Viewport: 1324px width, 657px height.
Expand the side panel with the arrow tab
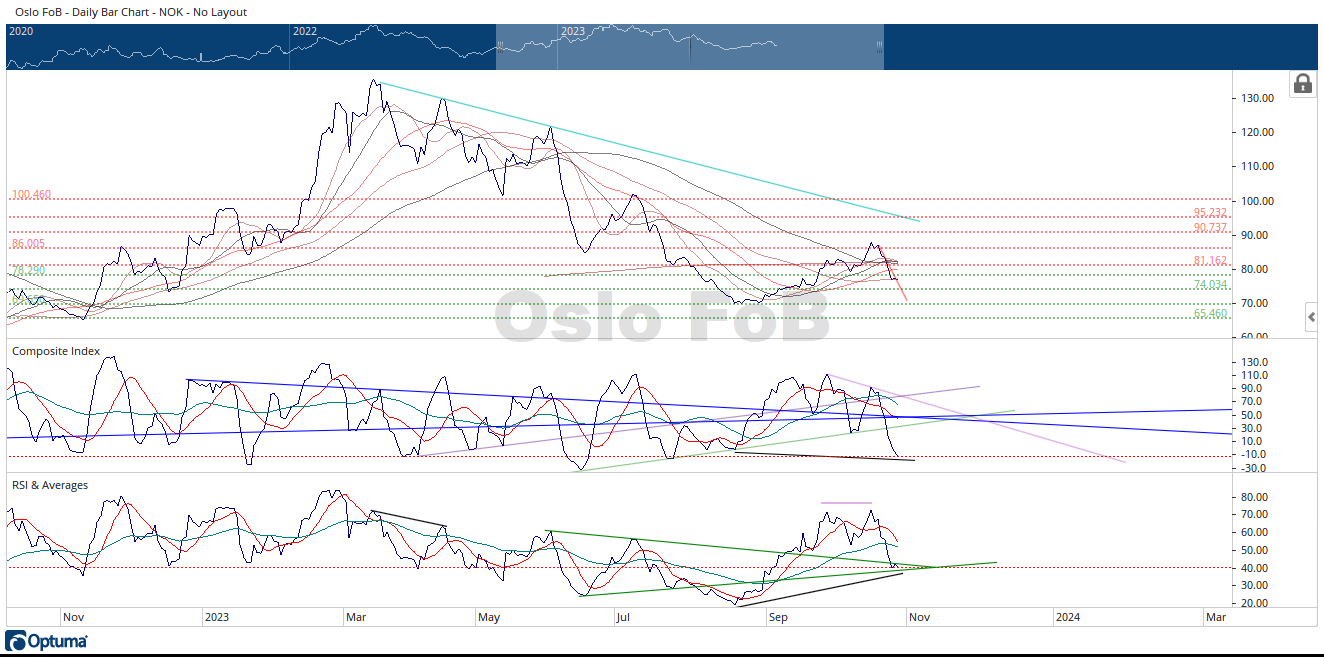(x=1312, y=318)
